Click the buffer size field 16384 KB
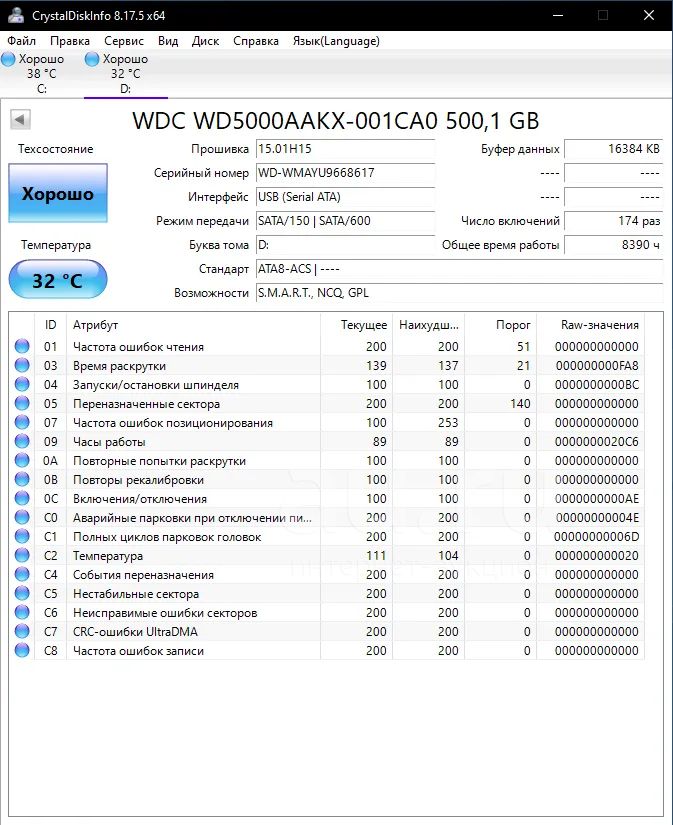Image resolution: width=673 pixels, height=825 pixels. tap(613, 149)
